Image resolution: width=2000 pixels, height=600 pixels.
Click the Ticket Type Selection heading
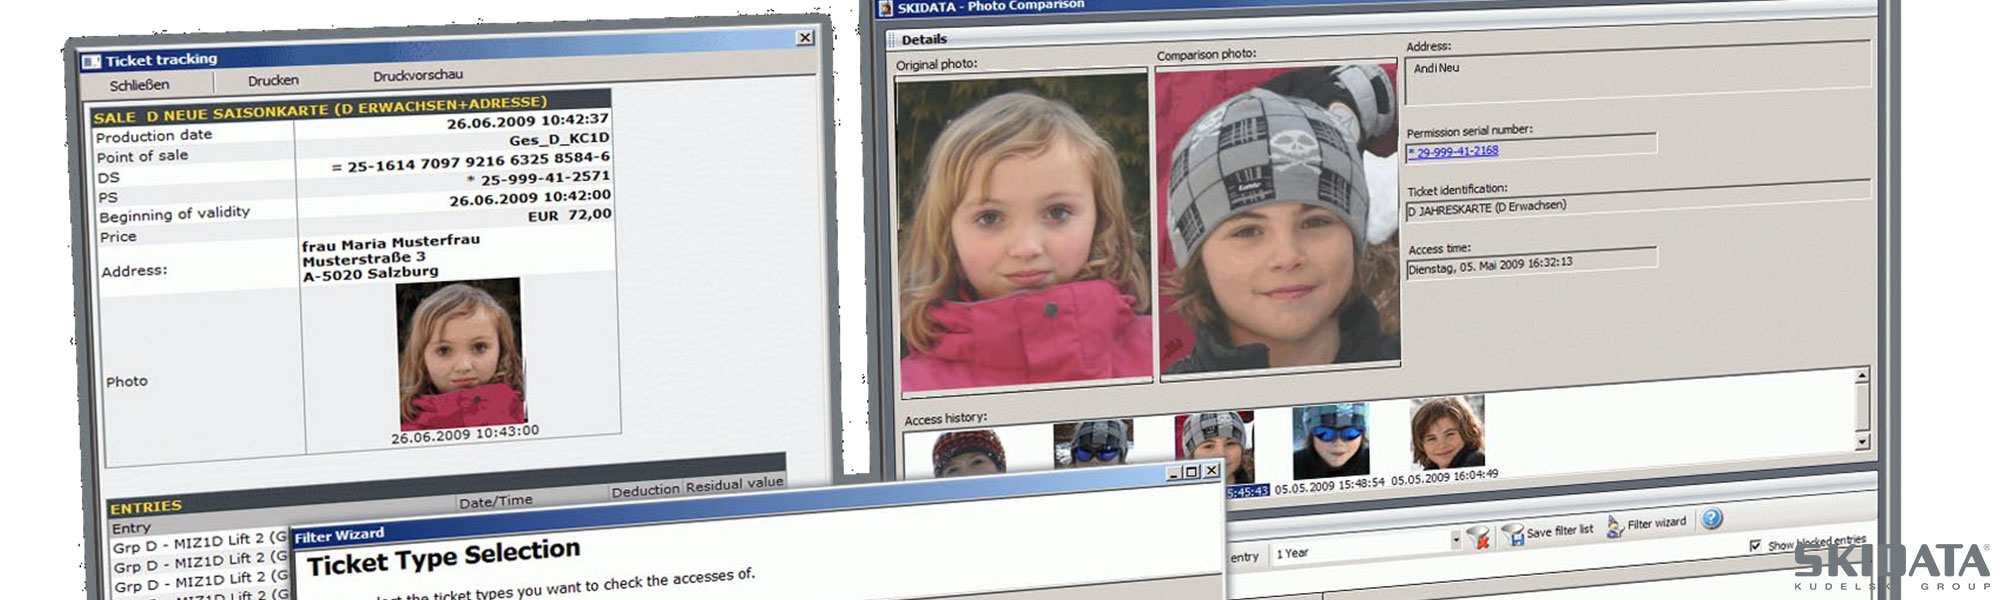pos(443,558)
